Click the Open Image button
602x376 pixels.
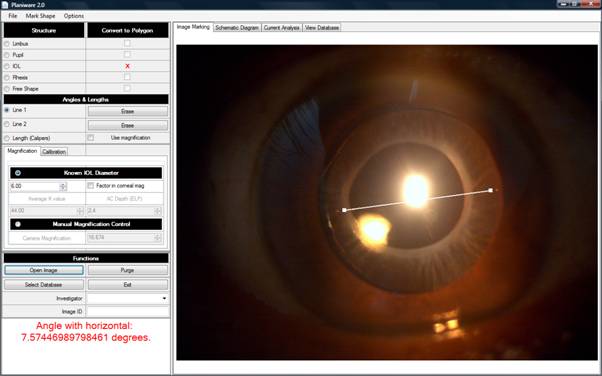coord(44,270)
